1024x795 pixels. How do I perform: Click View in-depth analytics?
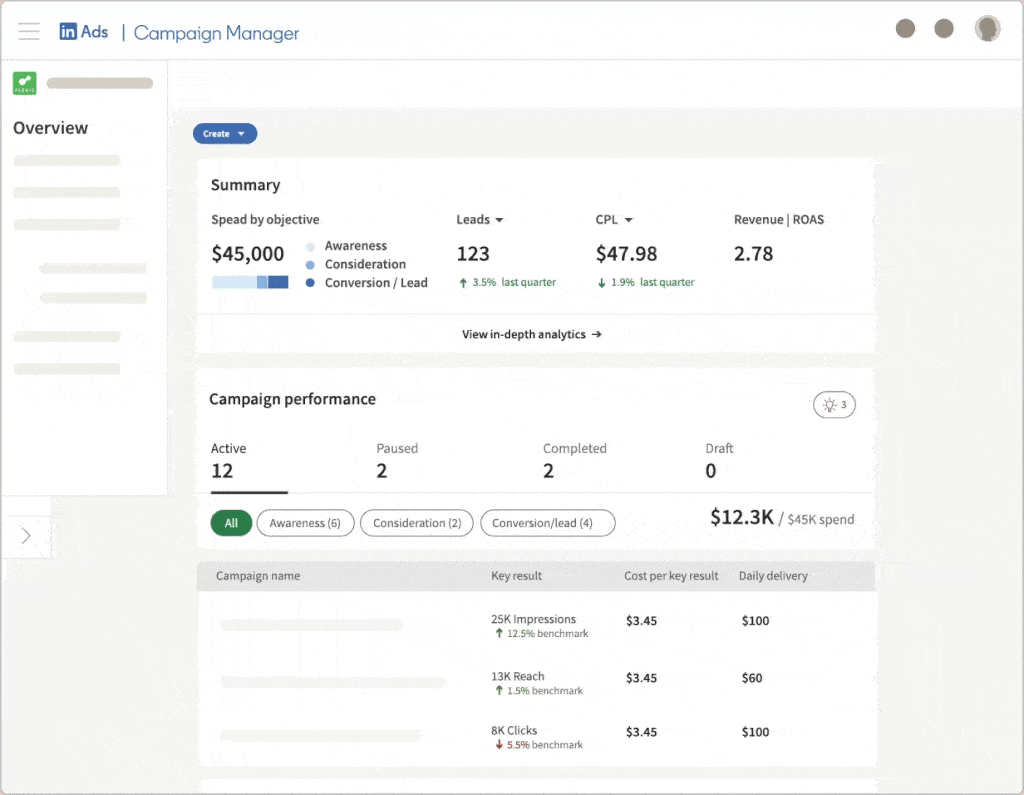point(531,334)
